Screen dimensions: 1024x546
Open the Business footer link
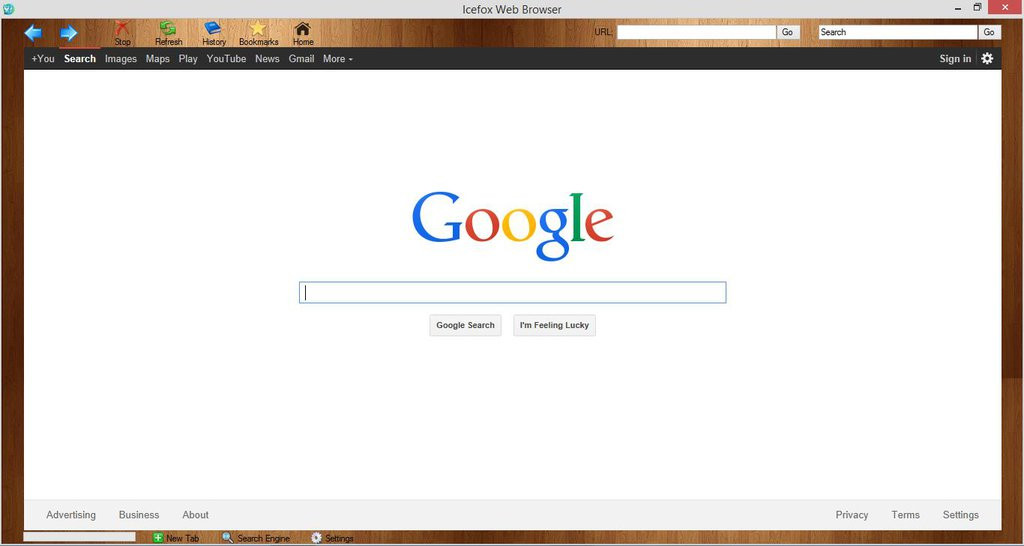click(138, 515)
